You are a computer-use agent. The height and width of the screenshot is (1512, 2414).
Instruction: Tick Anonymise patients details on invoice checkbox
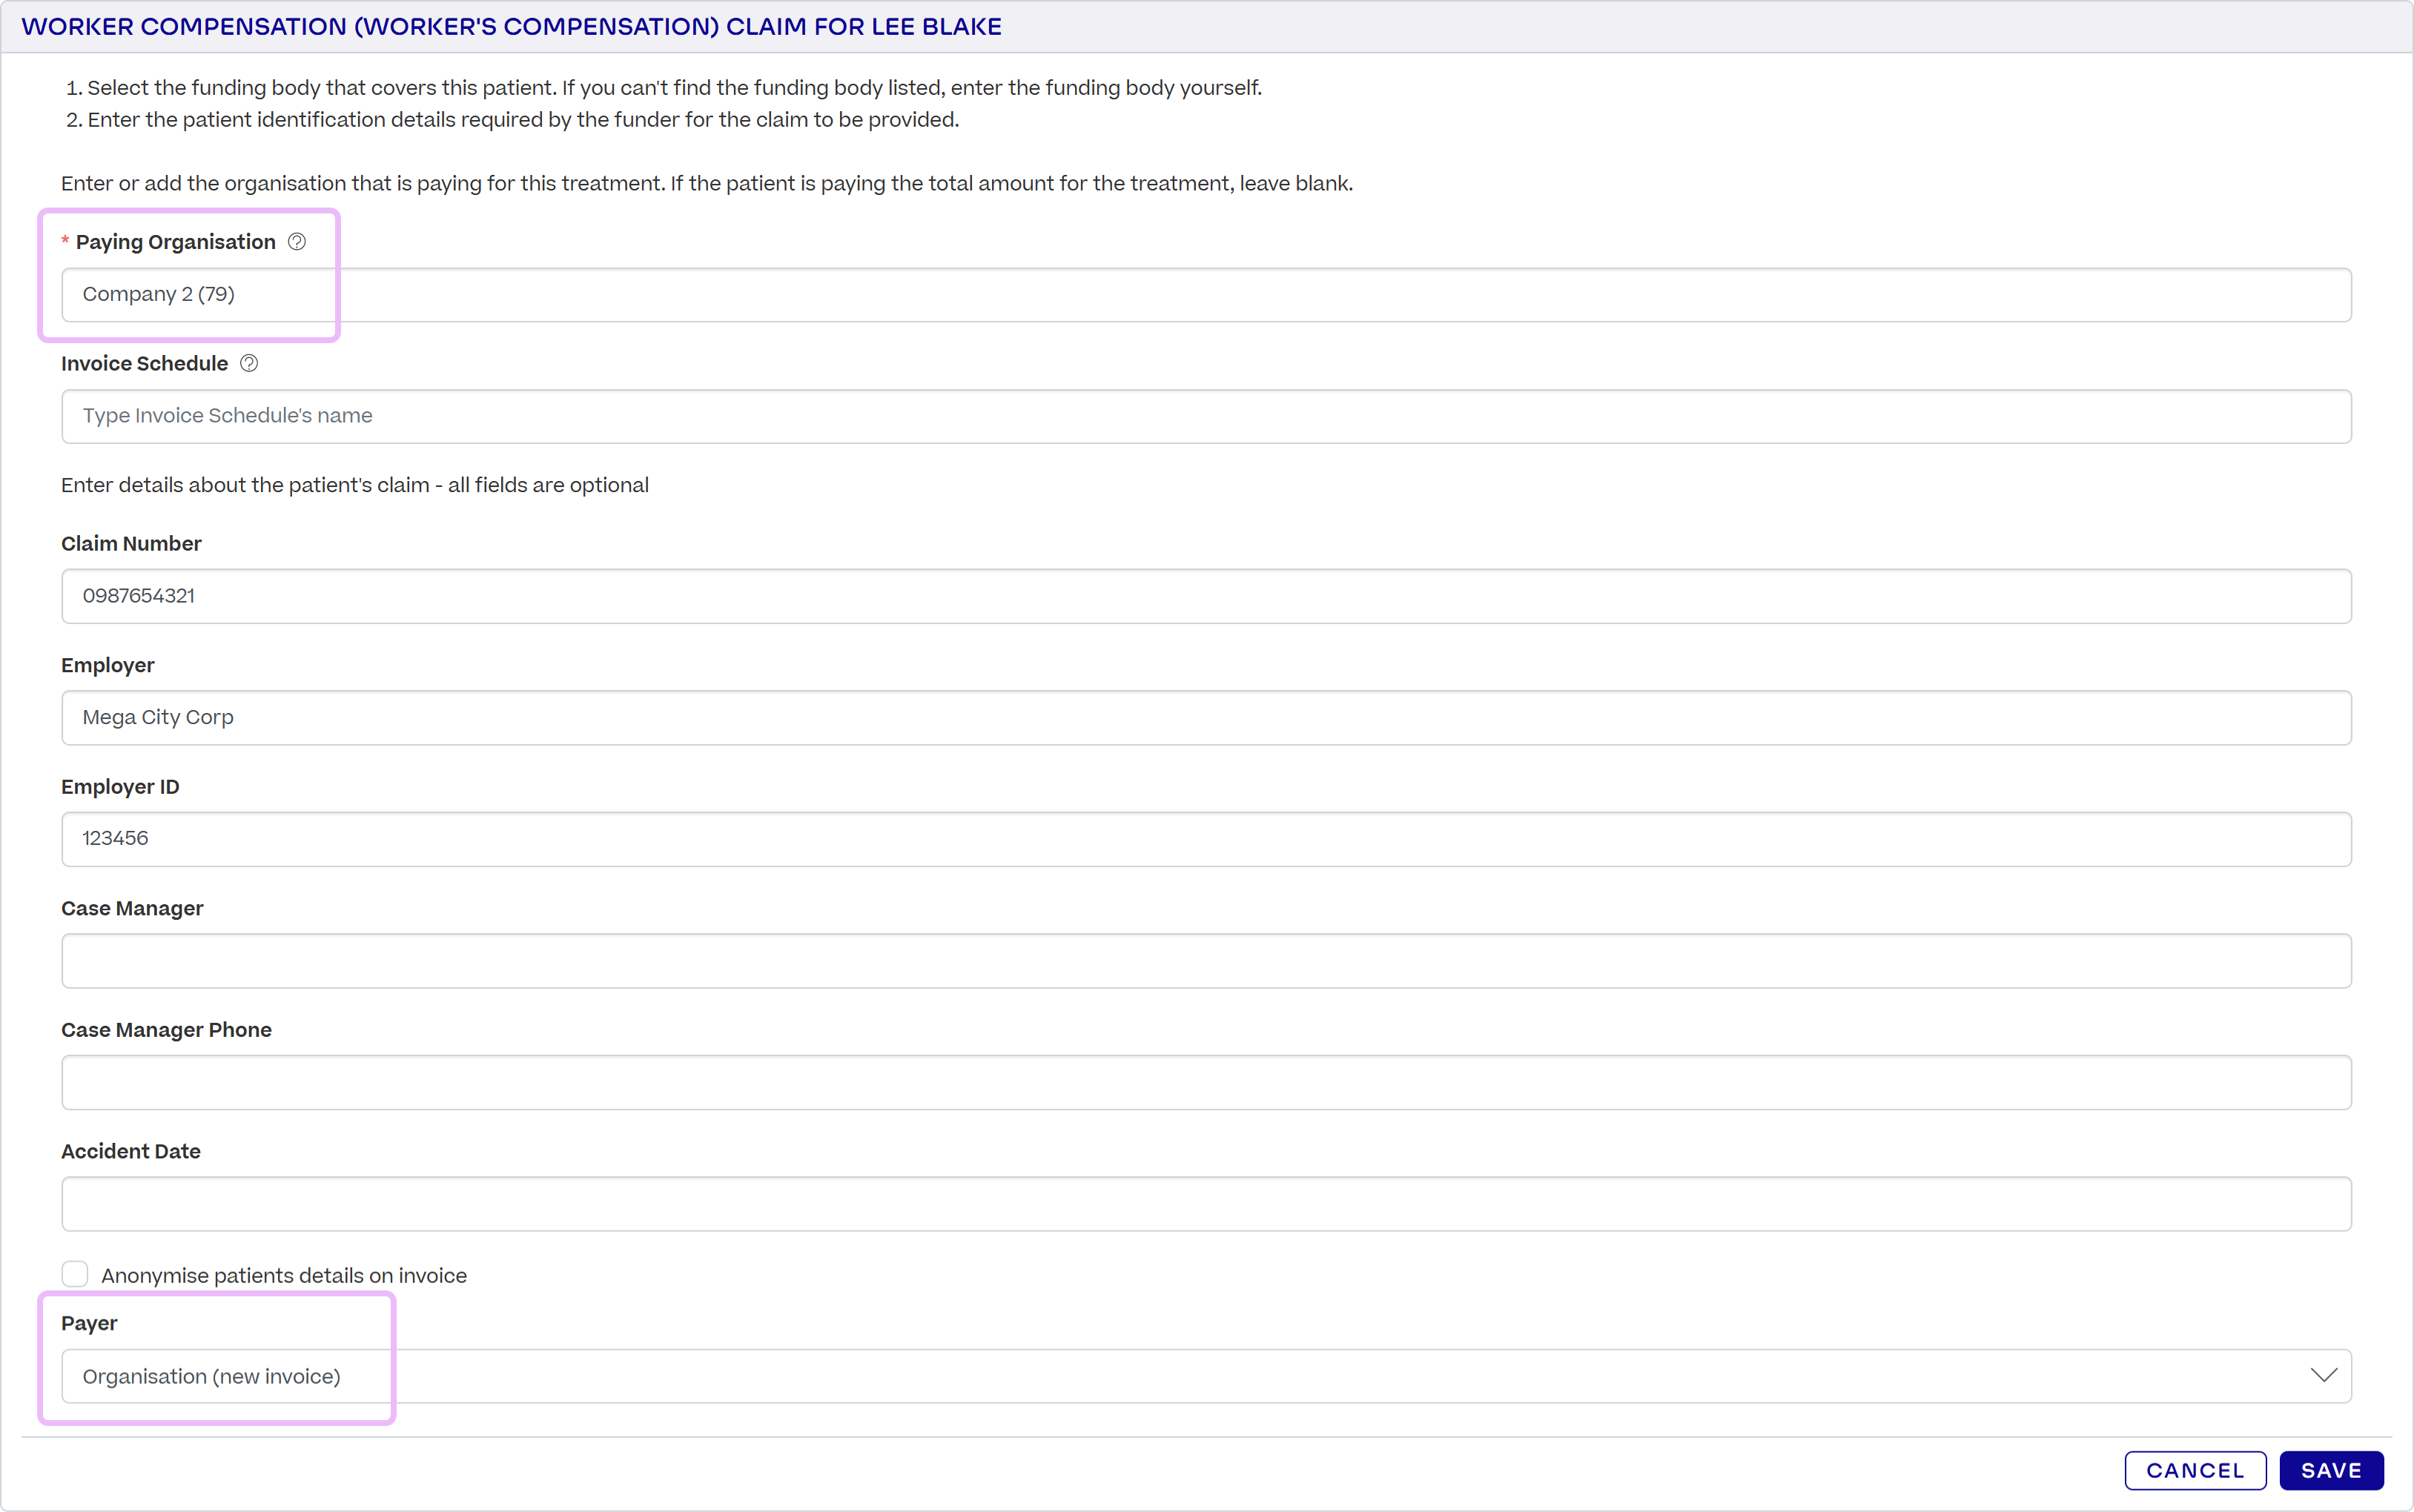[x=75, y=1274]
